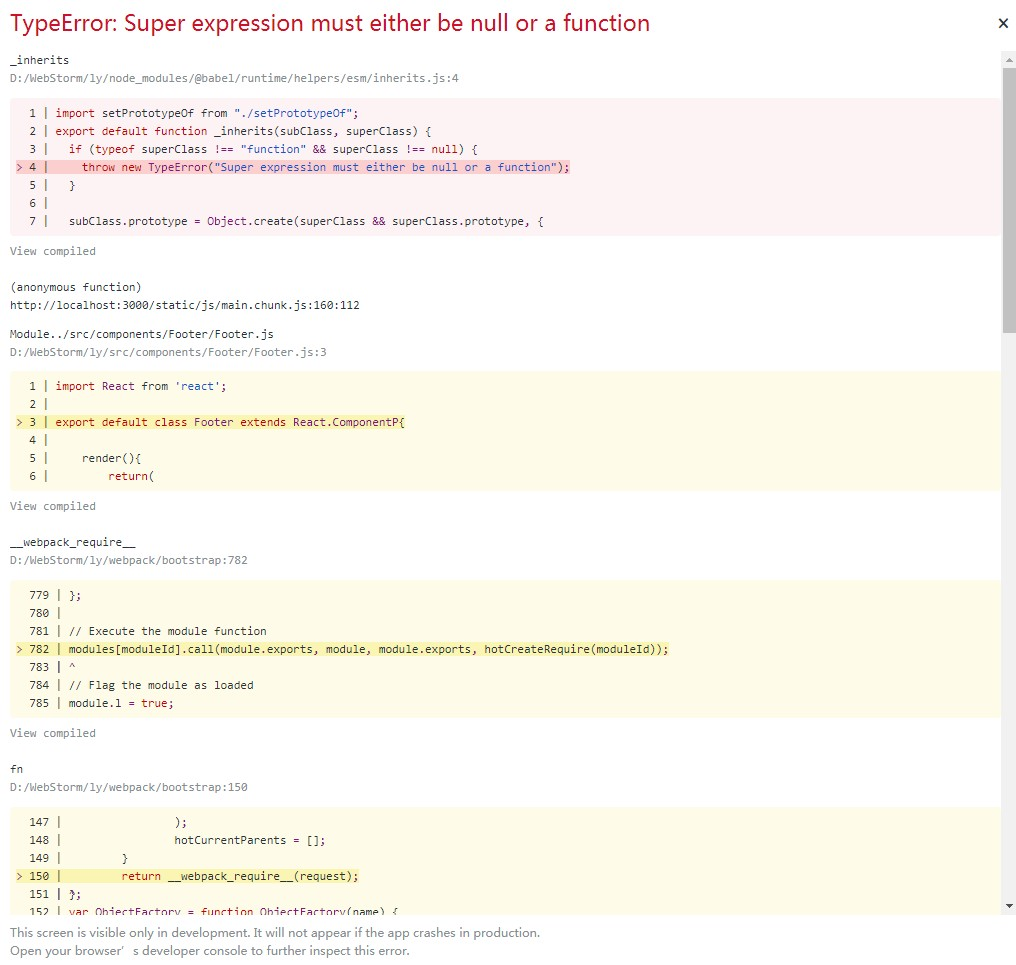Open the main.chunk.js:160:112 source link
The image size is (1016, 965).
click(186, 305)
